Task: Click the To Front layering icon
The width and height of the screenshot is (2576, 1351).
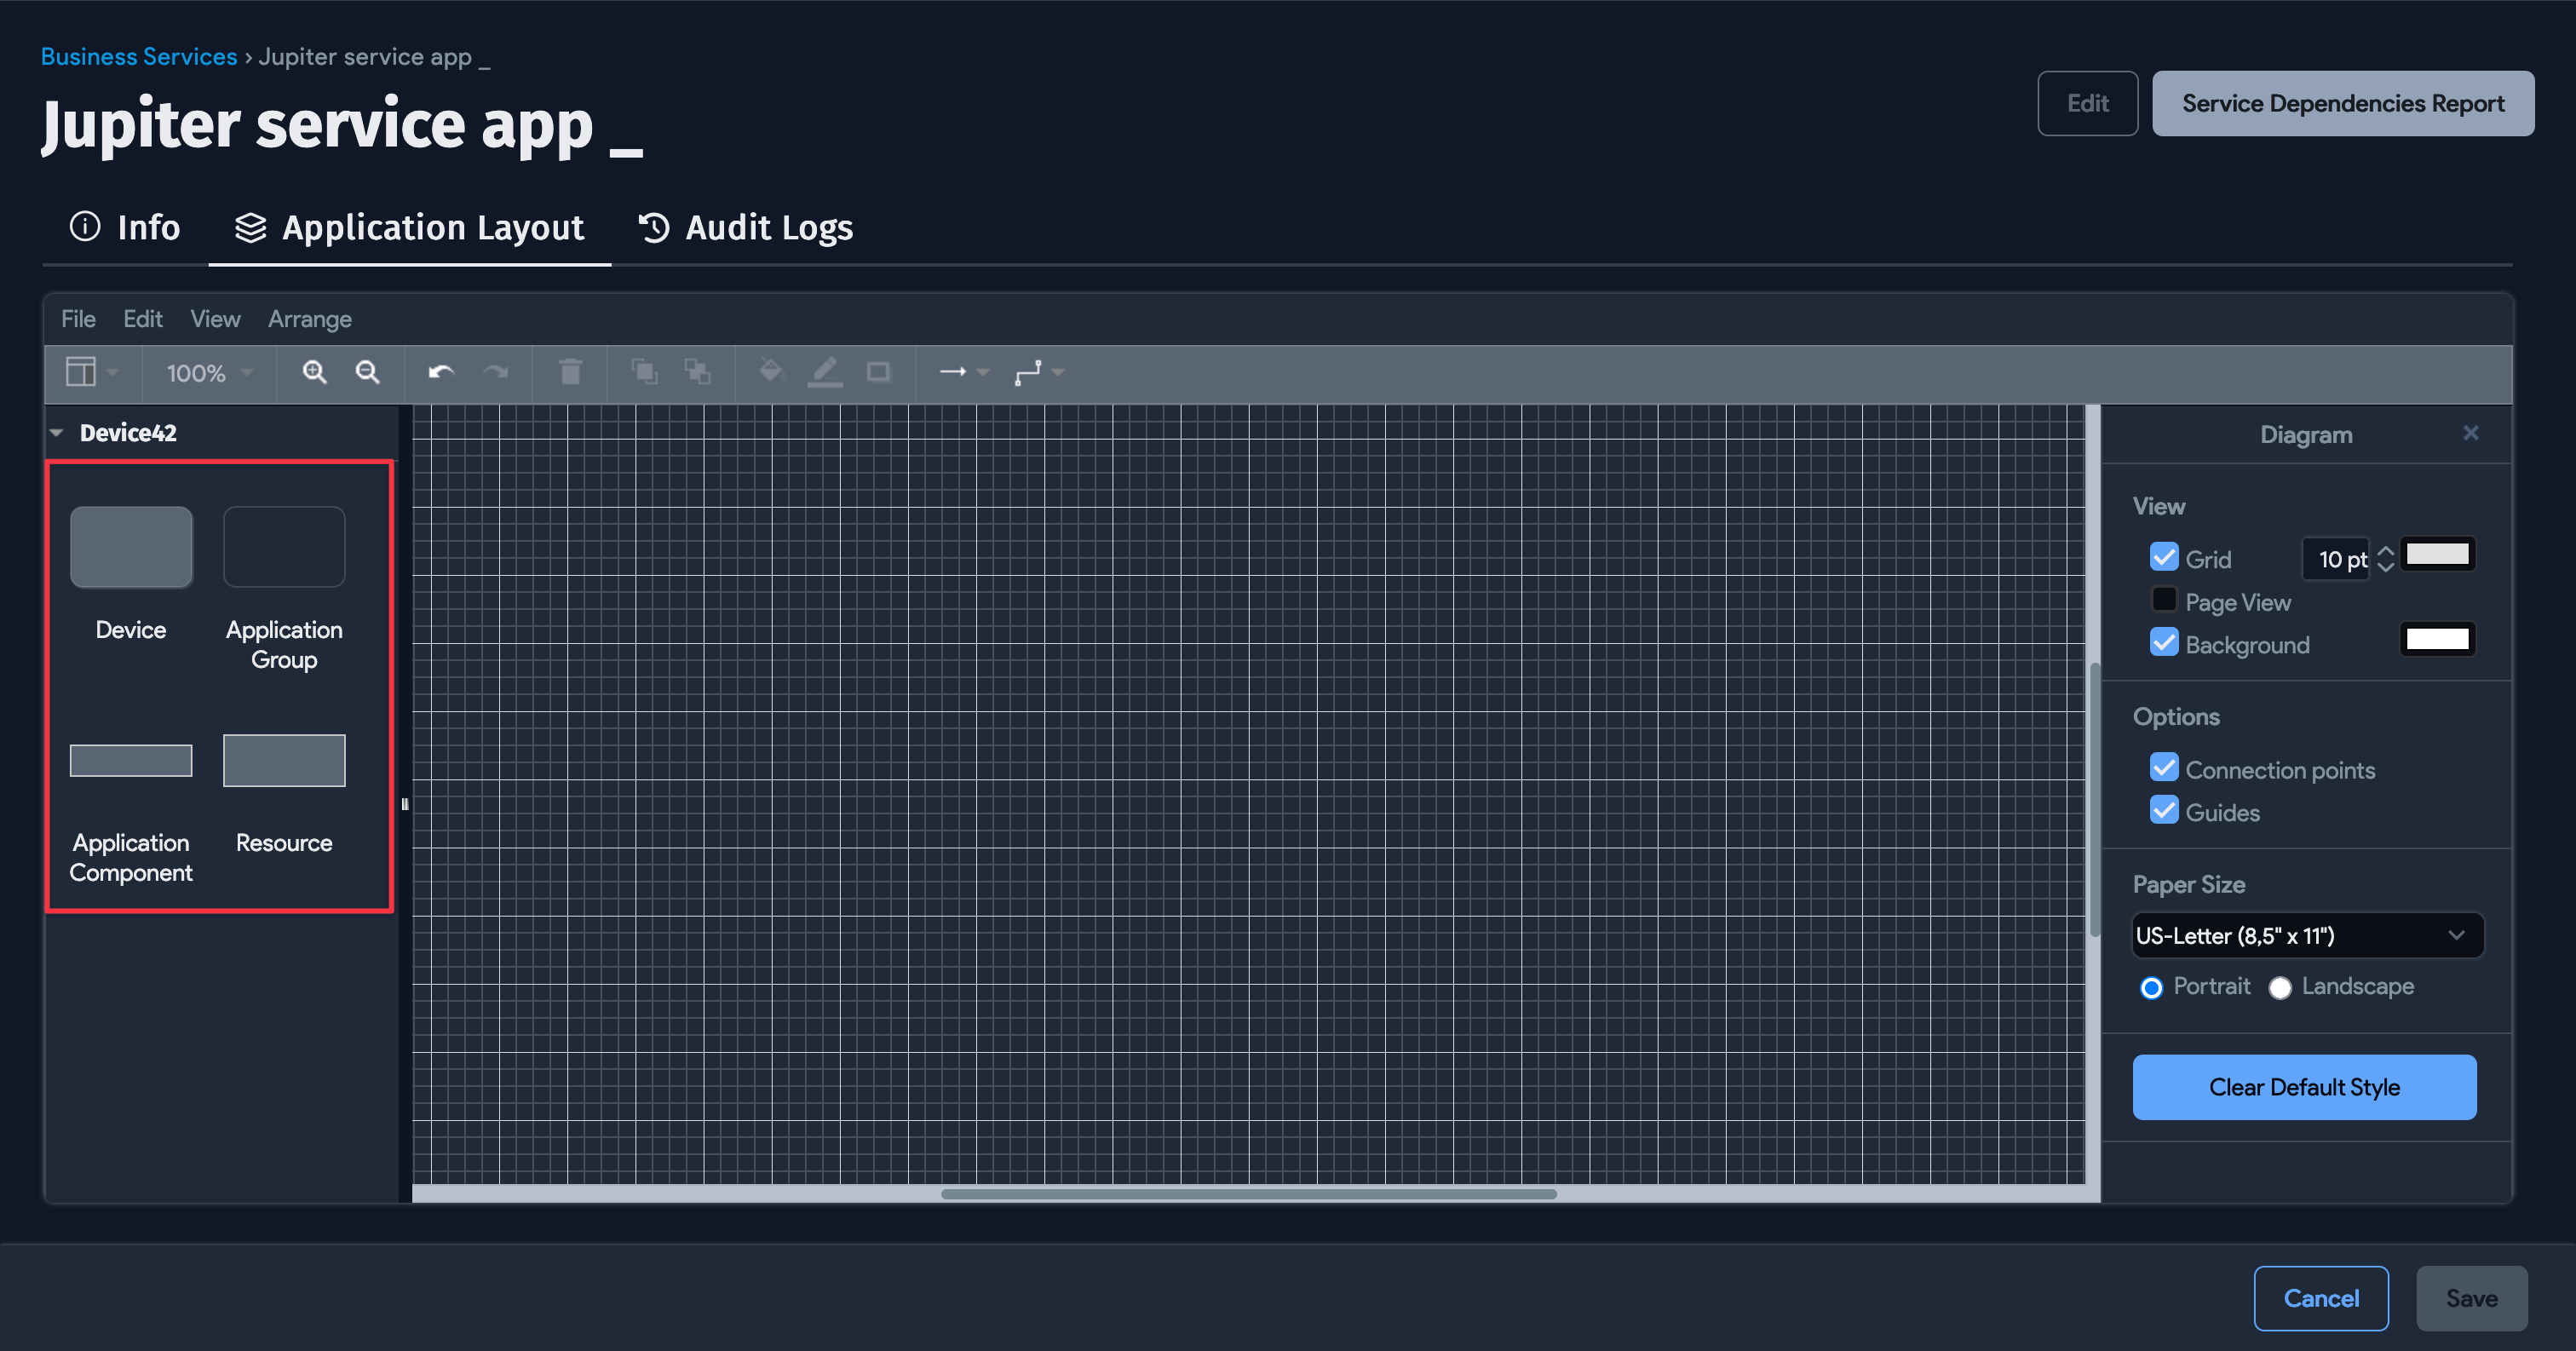Action: tap(644, 373)
